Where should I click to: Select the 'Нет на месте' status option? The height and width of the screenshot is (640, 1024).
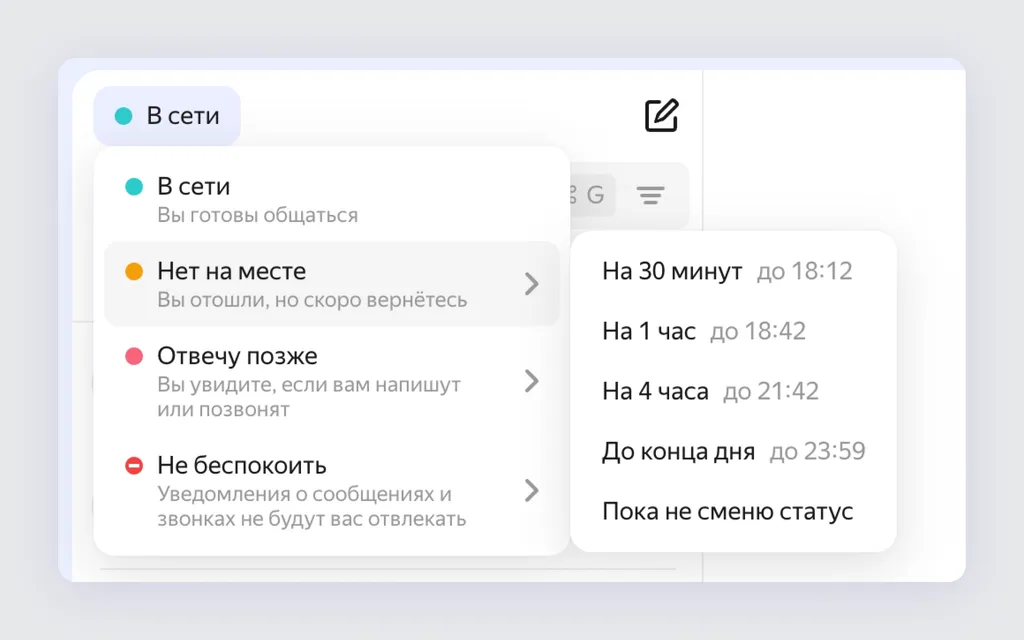[332, 284]
